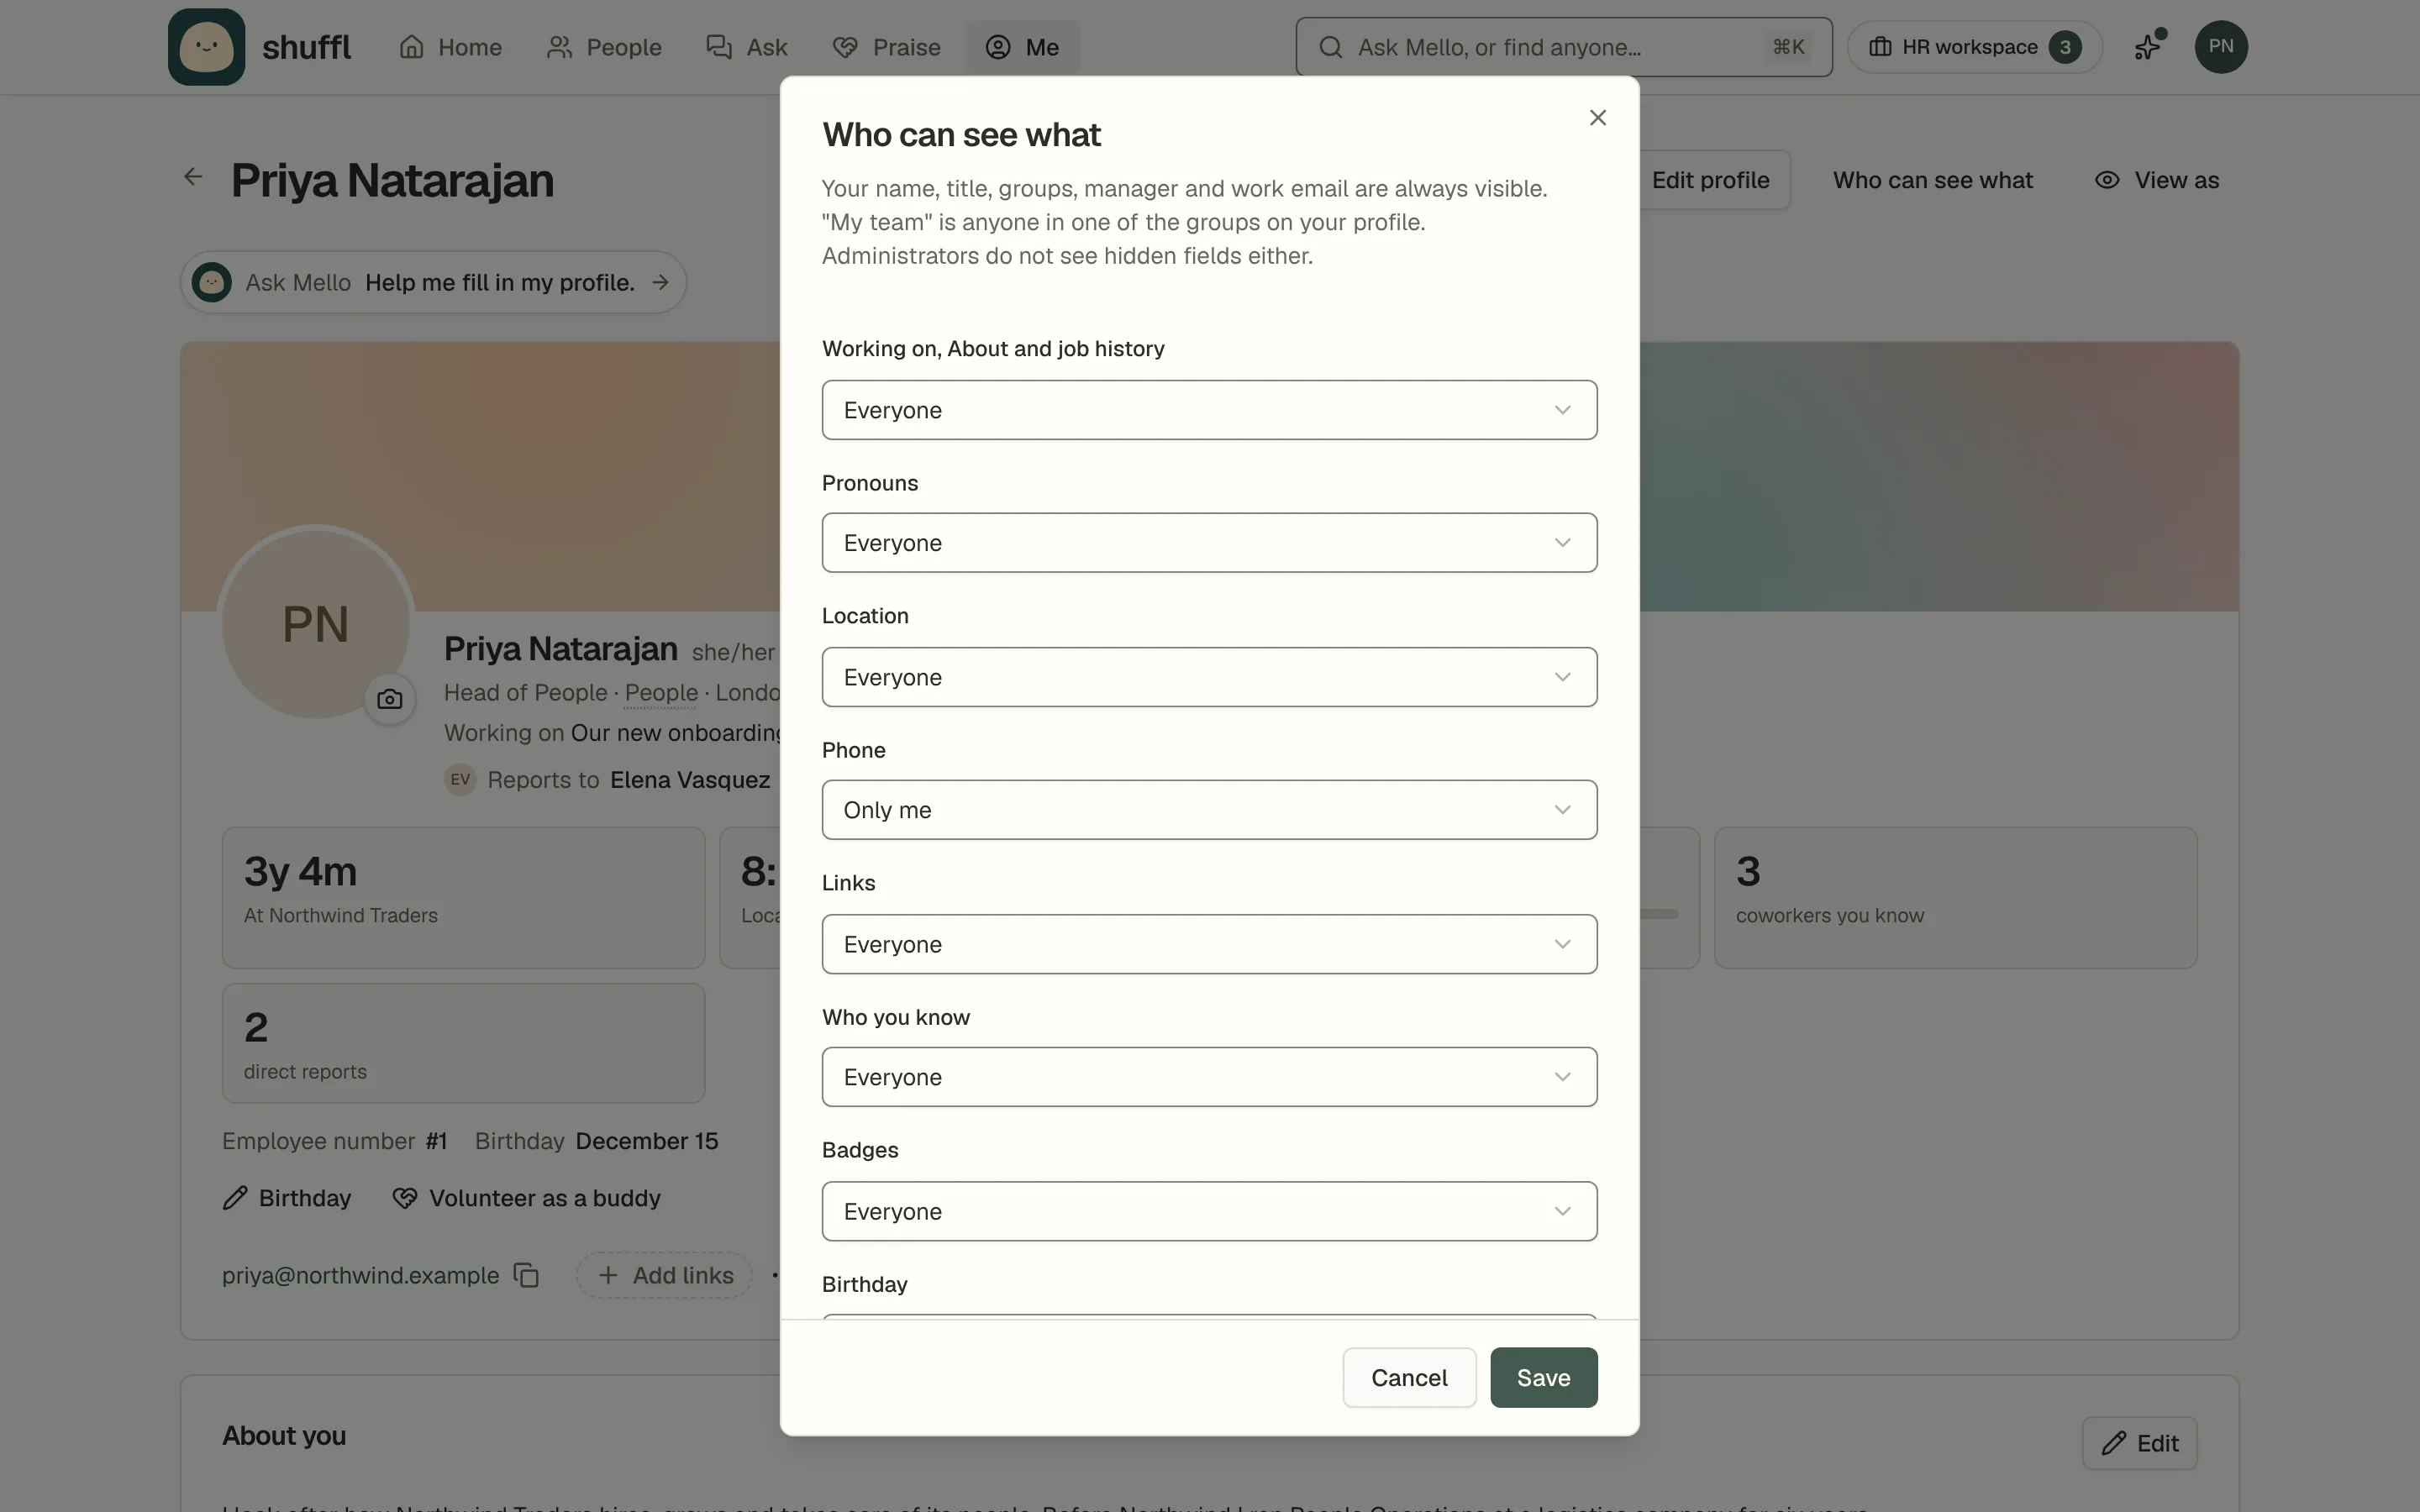The width and height of the screenshot is (2420, 1512).
Task: Click the pencil Birthday edit link
Action: pyautogui.click(x=287, y=1198)
